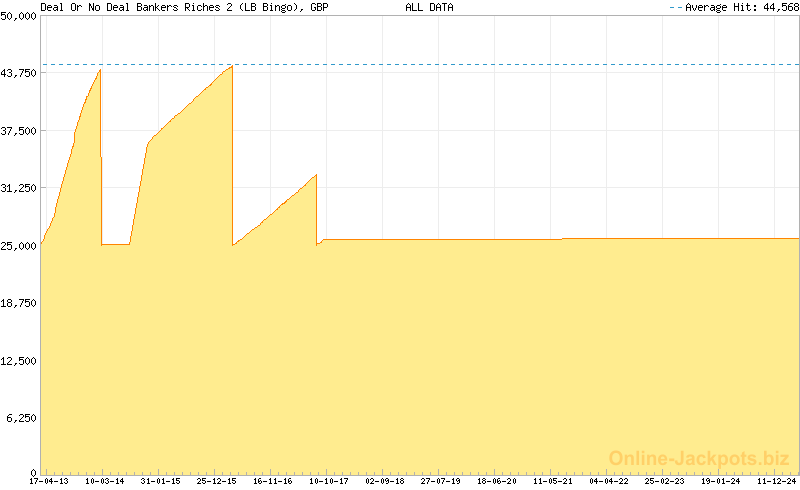
Task: Click the 43,750 y-axis label
Action: (x=19, y=73)
